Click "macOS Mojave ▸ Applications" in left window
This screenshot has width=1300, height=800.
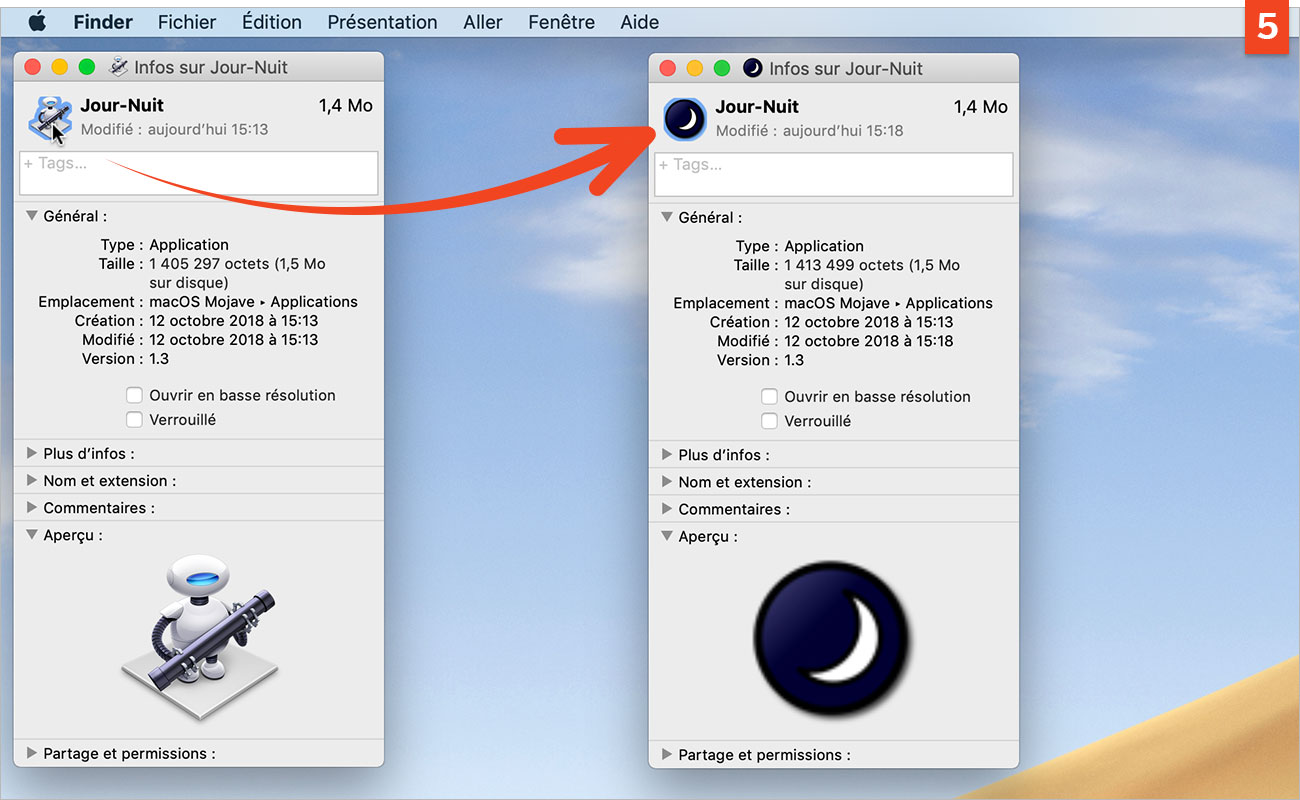click(253, 301)
